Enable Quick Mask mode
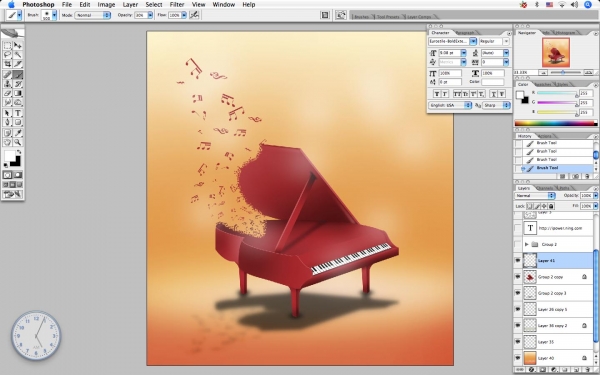Screen dimensions: 600x375 click(18, 175)
